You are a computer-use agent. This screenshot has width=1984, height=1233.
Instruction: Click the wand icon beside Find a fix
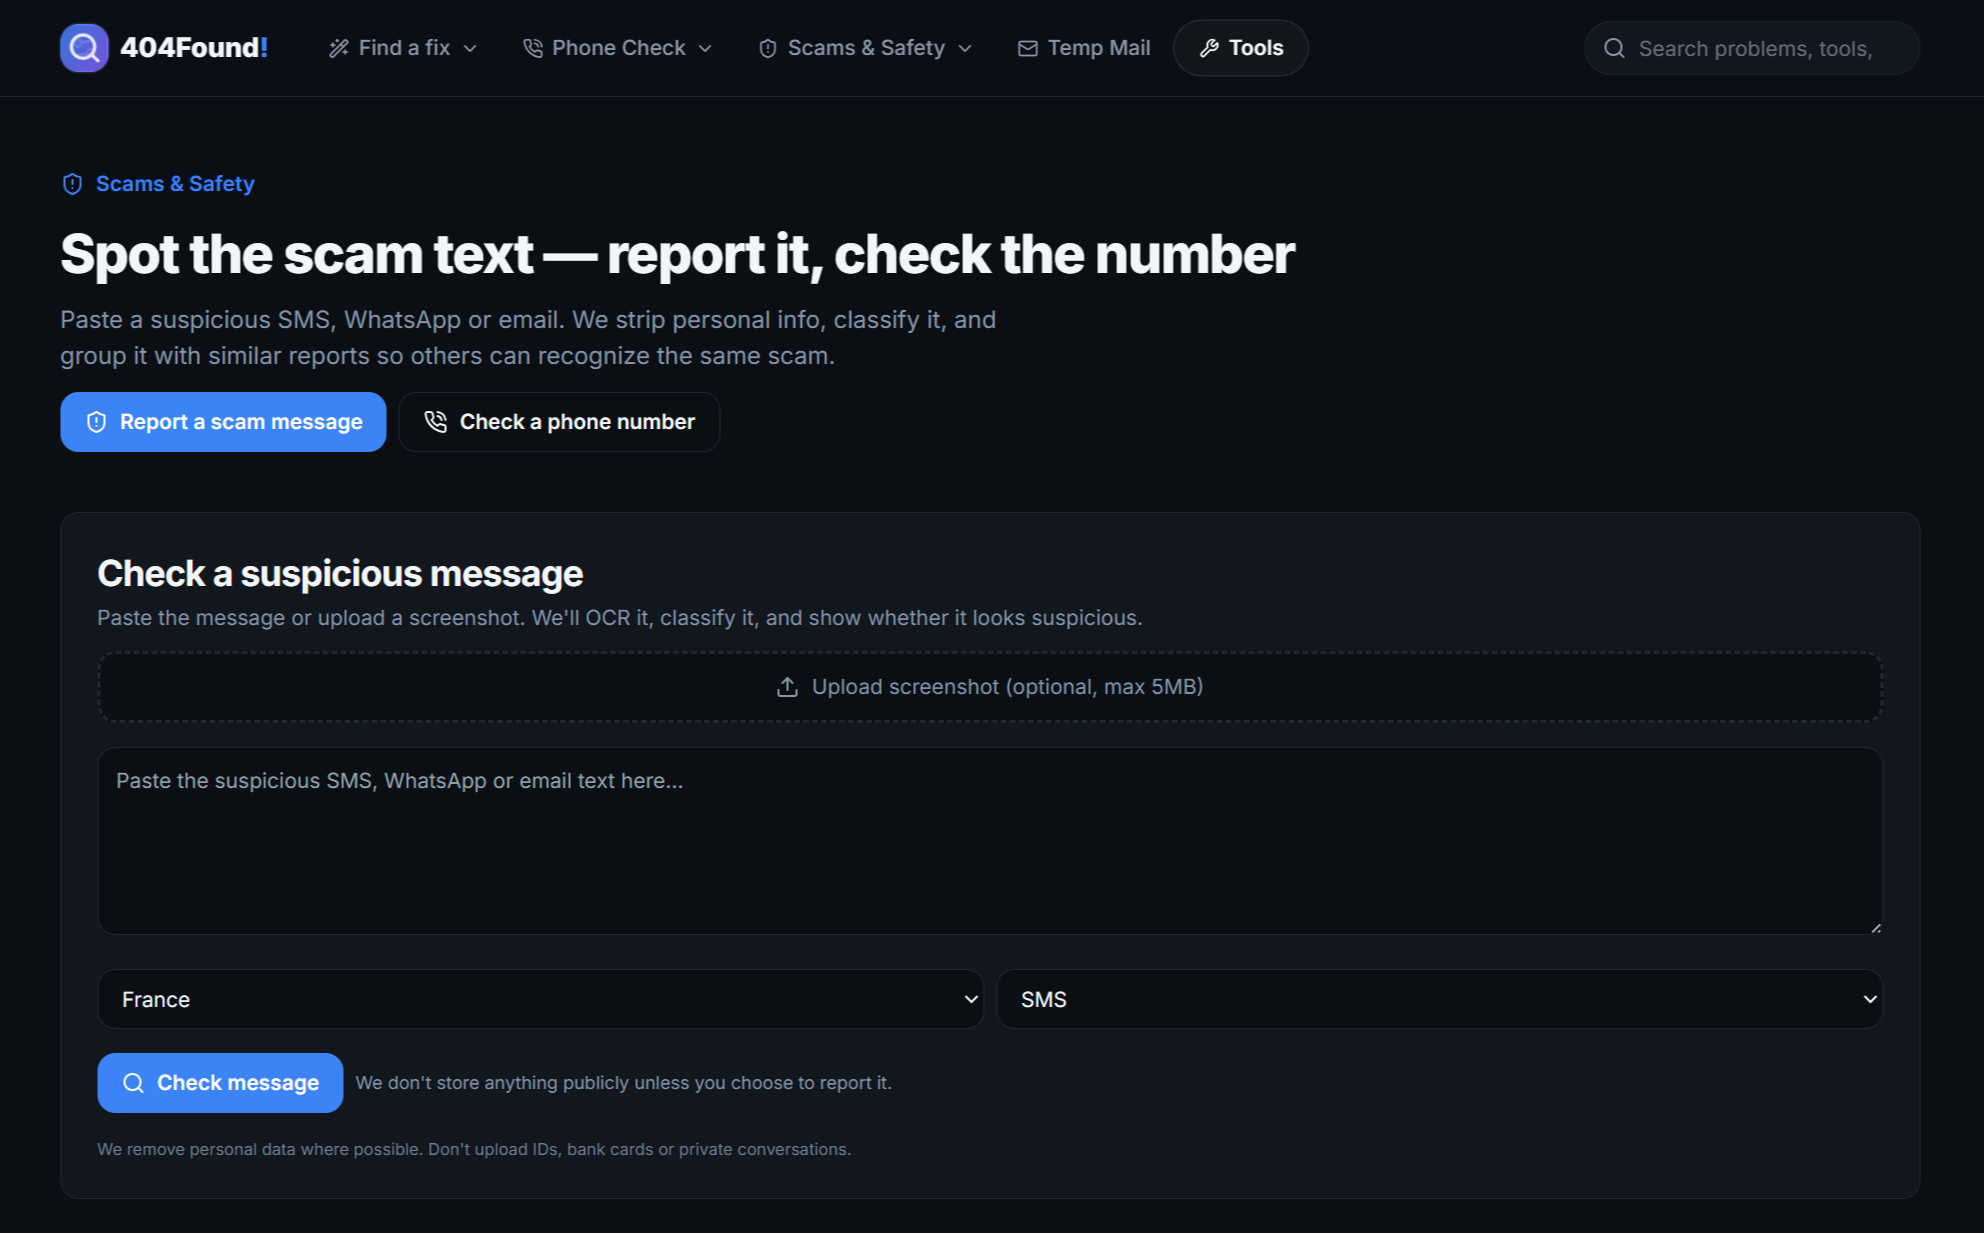click(x=339, y=48)
